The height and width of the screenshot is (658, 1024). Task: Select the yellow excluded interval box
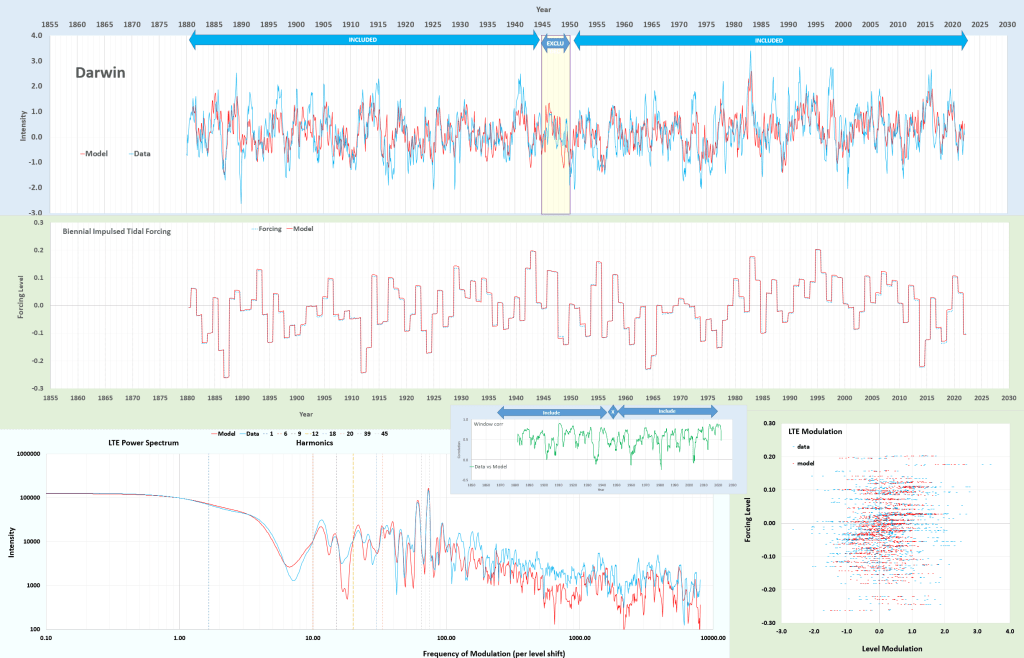tap(555, 130)
